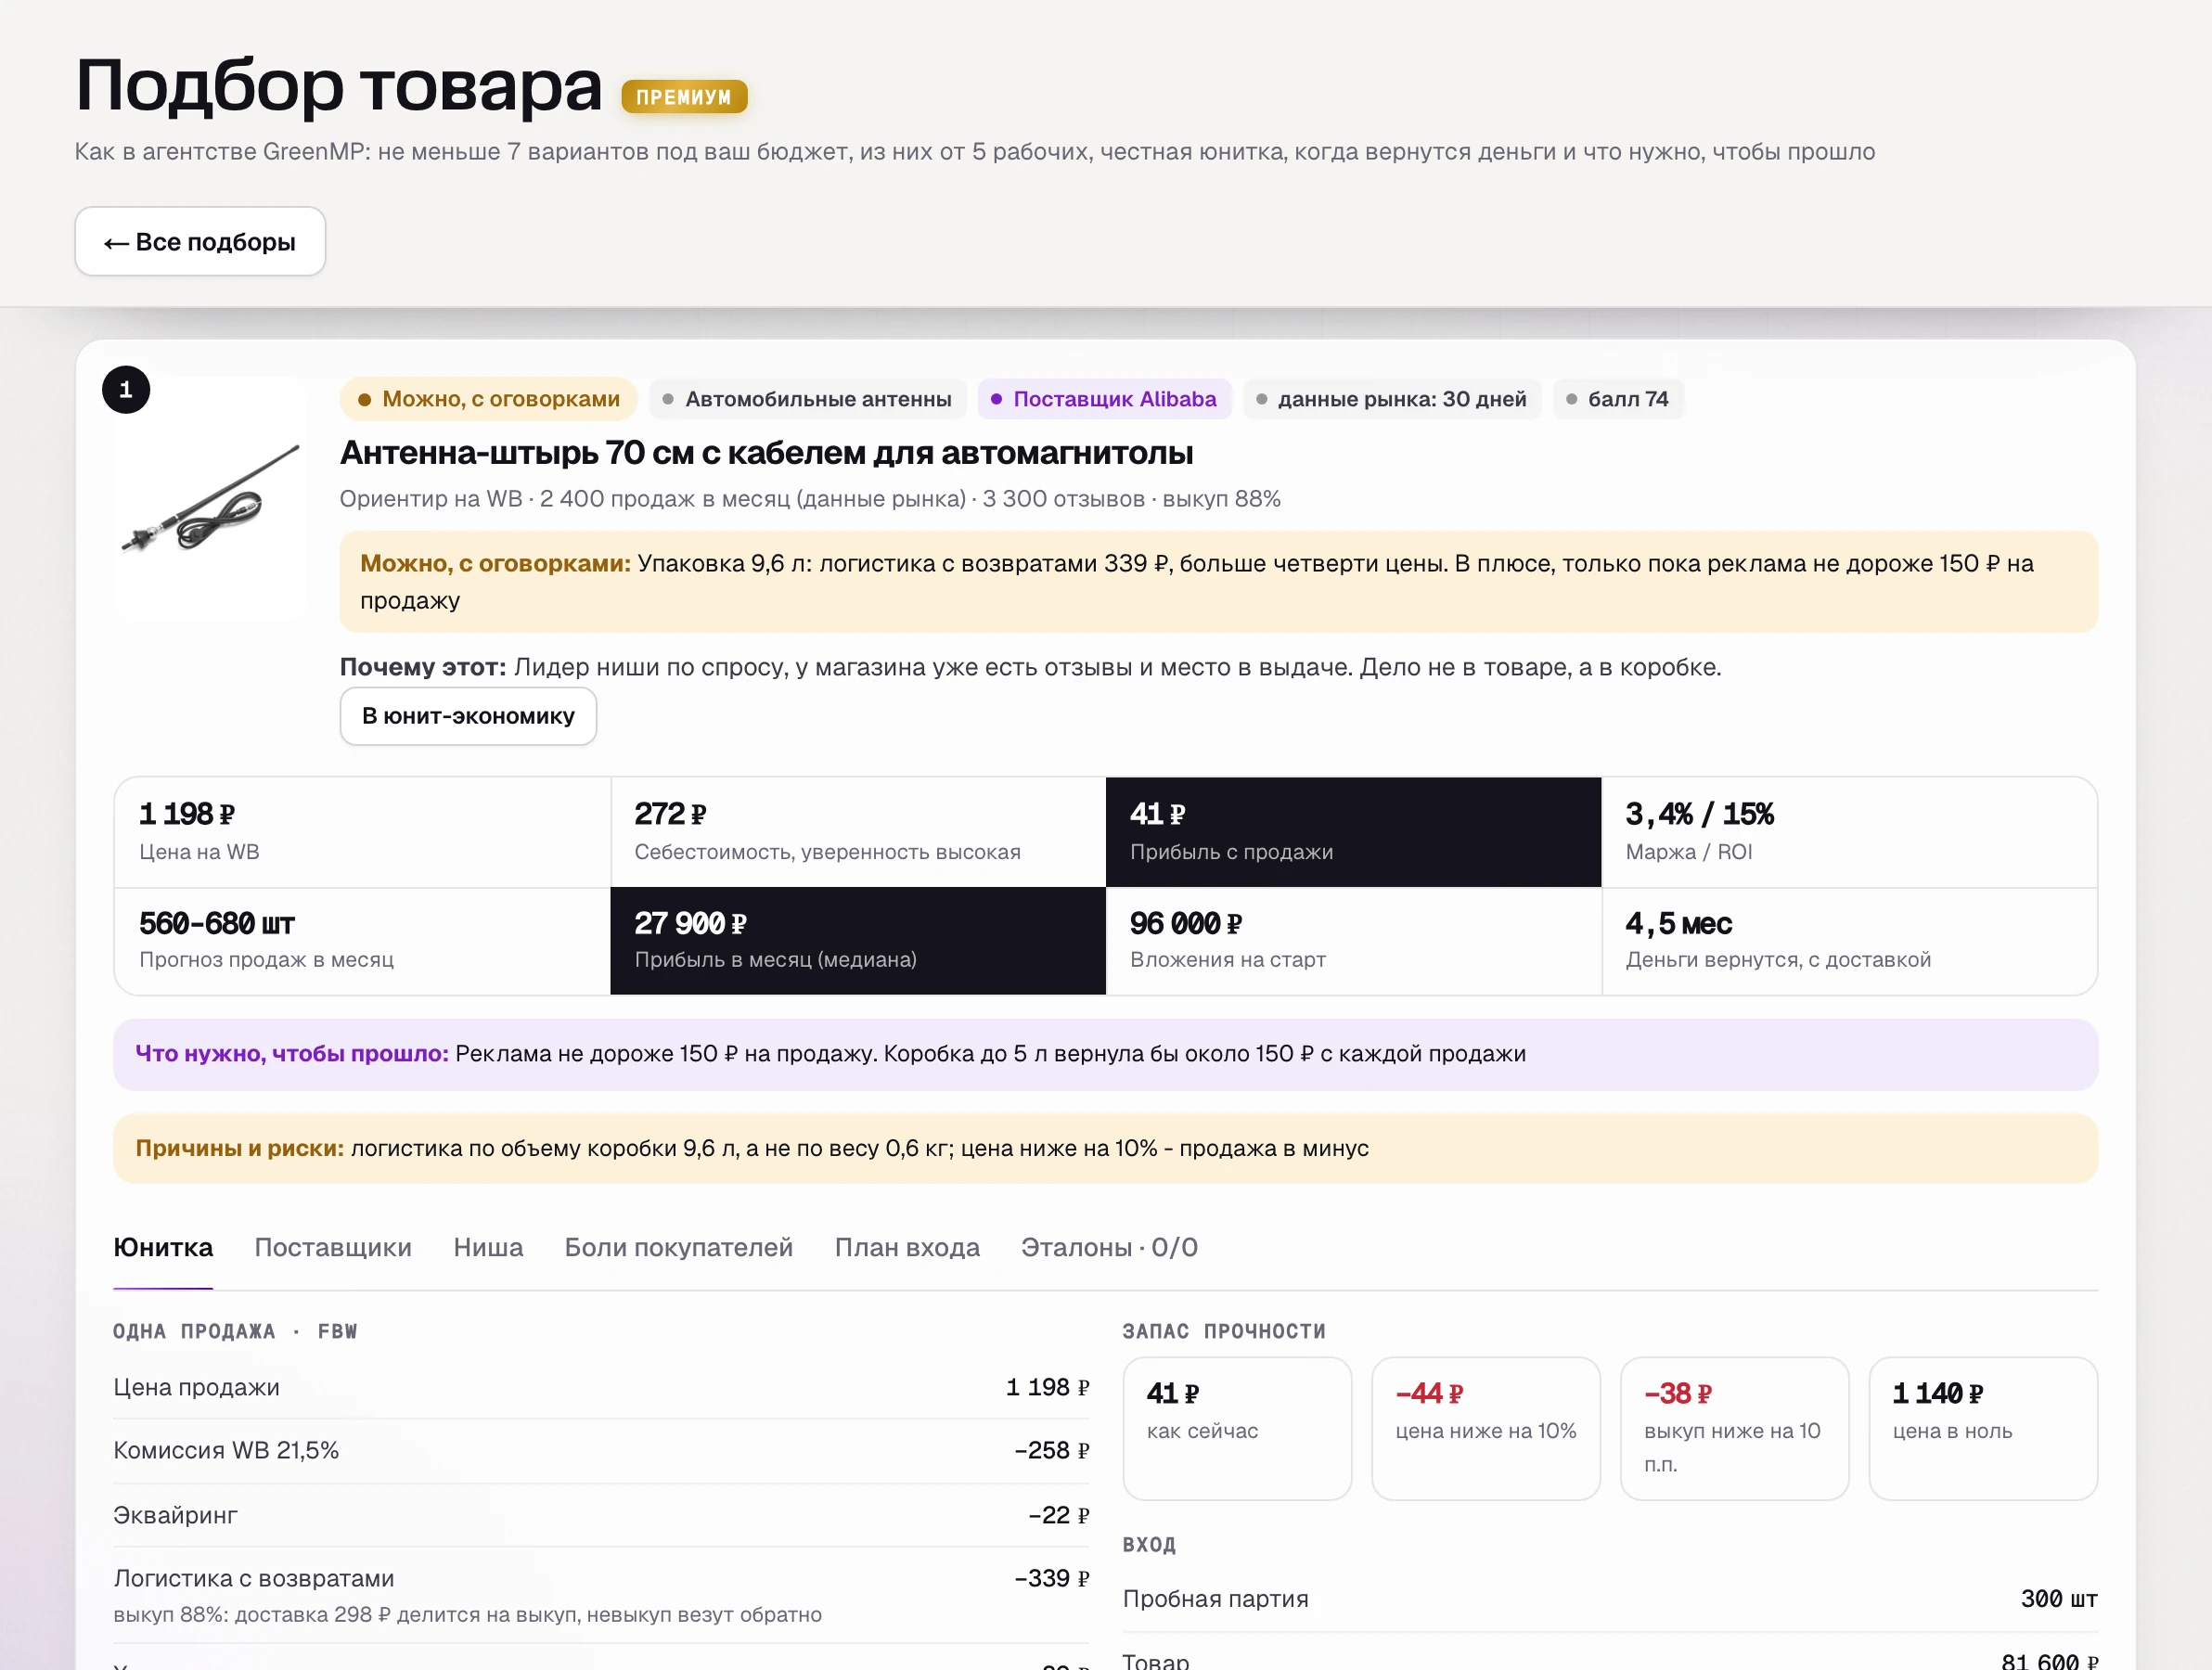Click the "балл 74" score tag
The height and width of the screenshot is (1670, 2212).
[x=1618, y=399]
